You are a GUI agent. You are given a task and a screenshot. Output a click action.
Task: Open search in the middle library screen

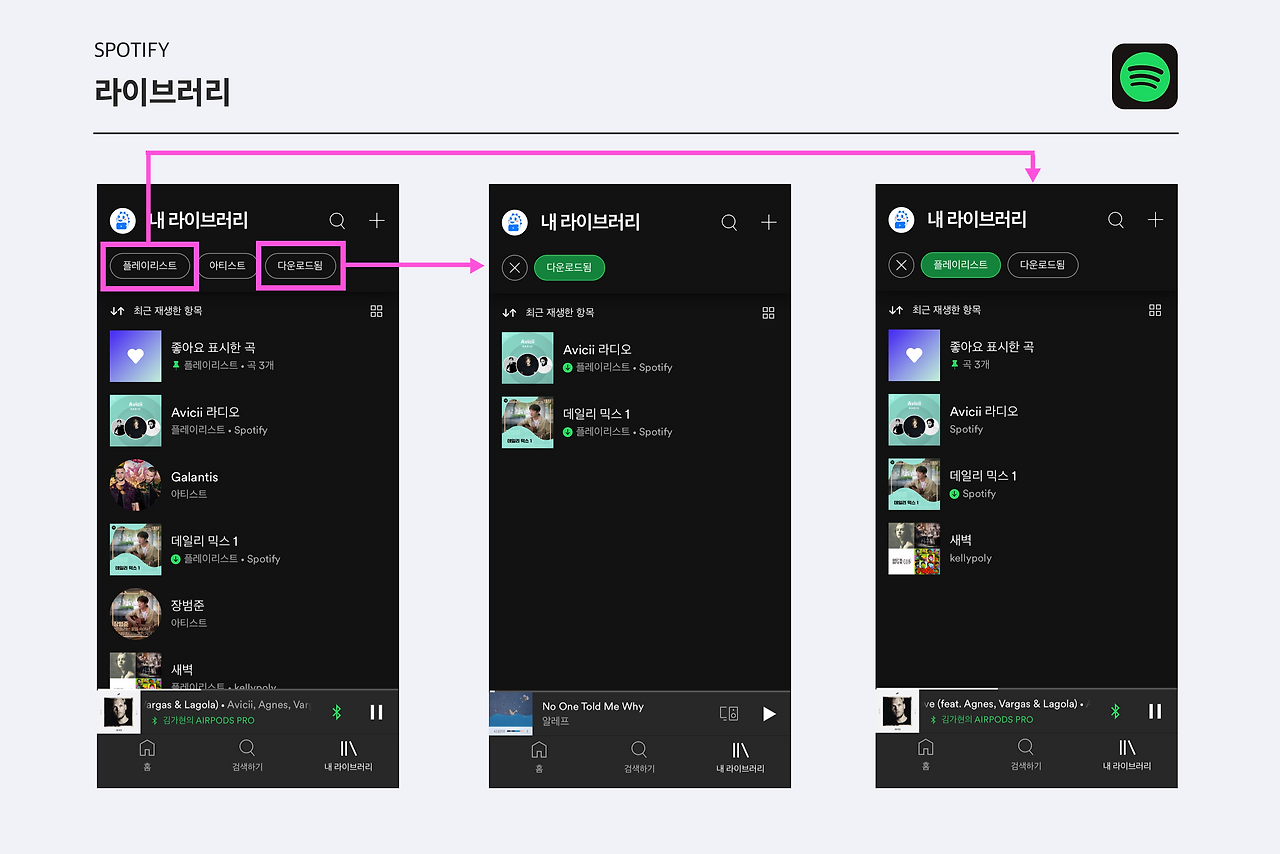[x=729, y=222]
